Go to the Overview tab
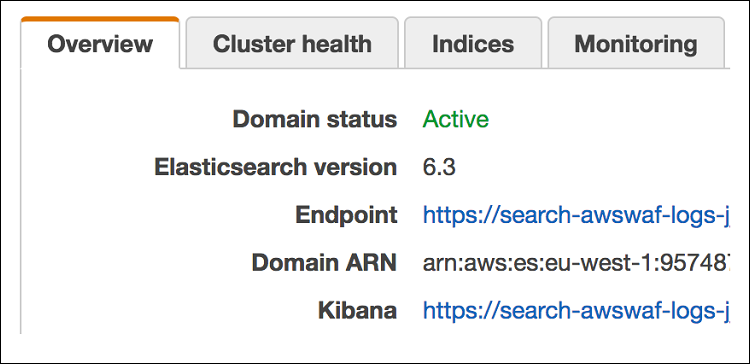Image resolution: width=750 pixels, height=364 pixels. (x=100, y=44)
